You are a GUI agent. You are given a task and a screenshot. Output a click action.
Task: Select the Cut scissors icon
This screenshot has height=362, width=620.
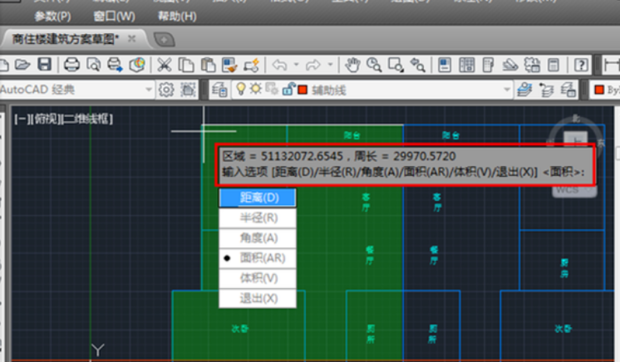point(164,65)
